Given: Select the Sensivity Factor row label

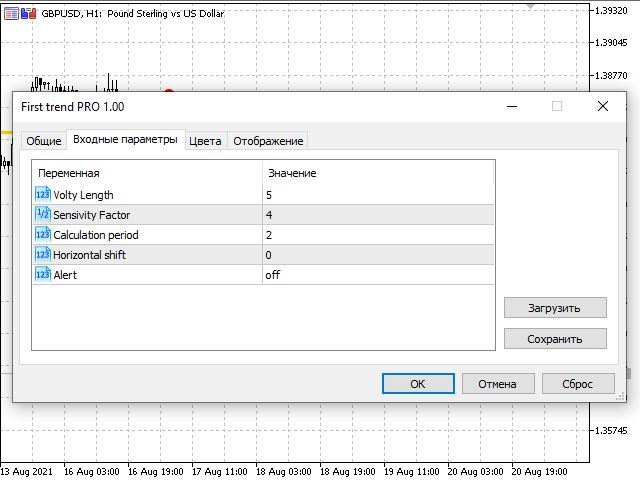Looking at the screenshot, I should coord(91,215).
